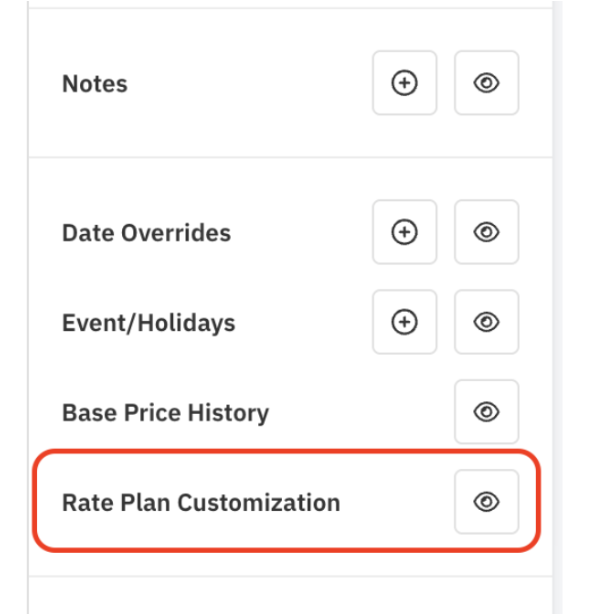
Task: View Date Overrides with eye icon
Action: point(486,233)
